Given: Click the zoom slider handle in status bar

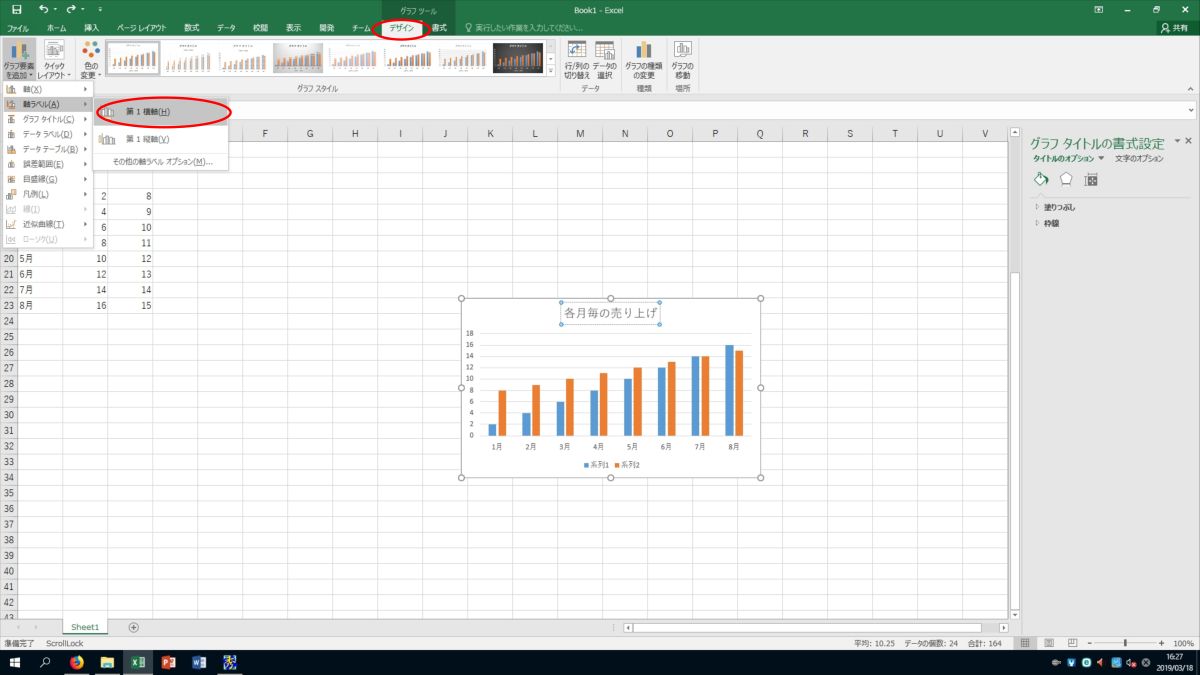Looking at the screenshot, I should click(x=1125, y=643).
